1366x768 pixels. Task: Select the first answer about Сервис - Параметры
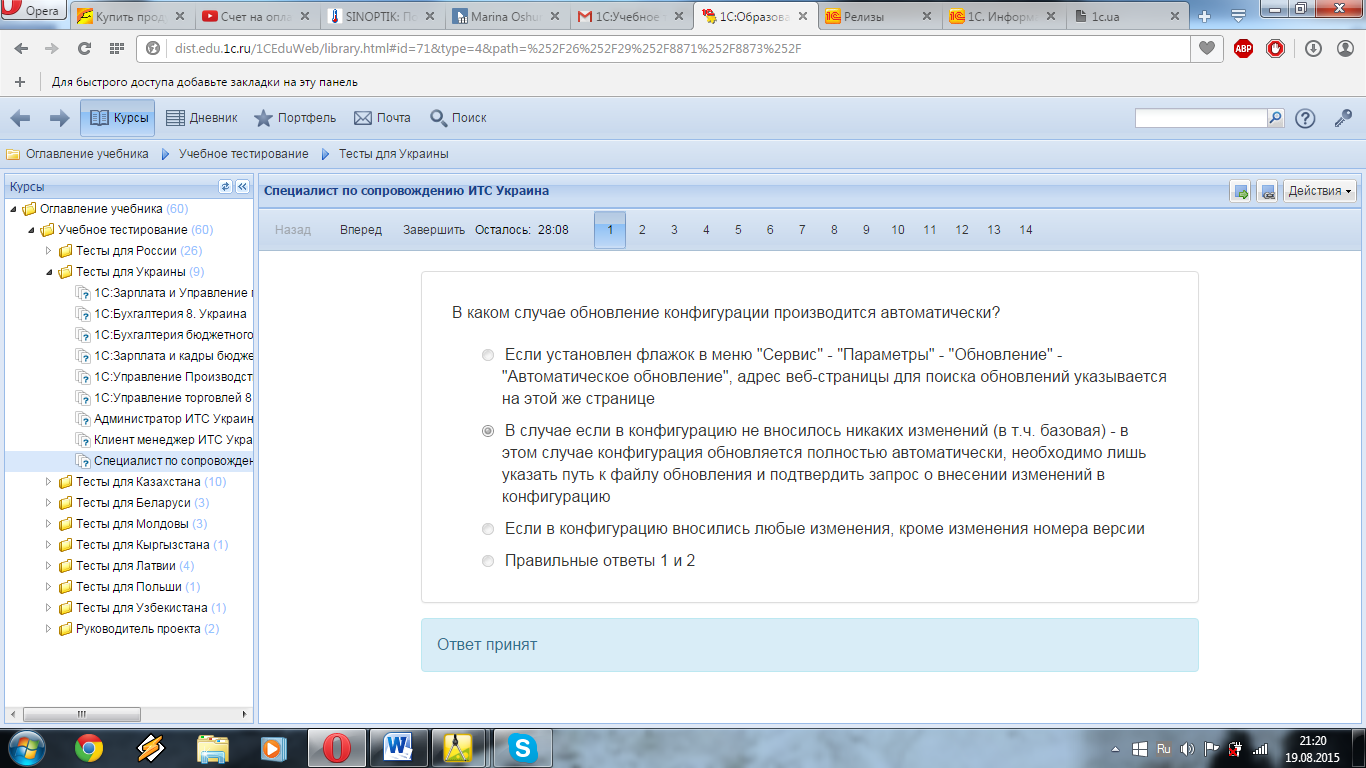(488, 355)
